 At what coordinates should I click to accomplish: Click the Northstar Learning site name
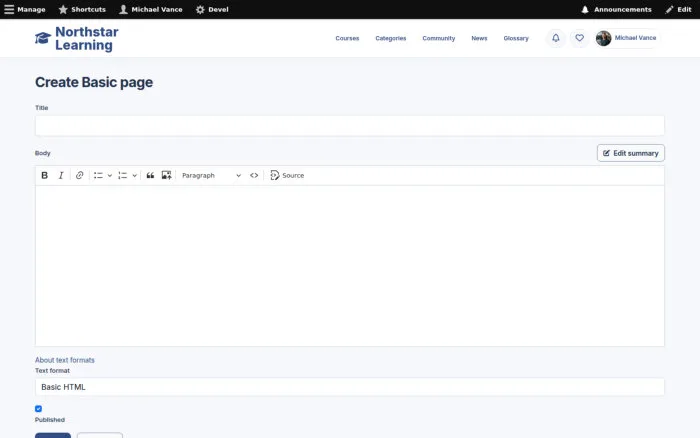(87, 38)
